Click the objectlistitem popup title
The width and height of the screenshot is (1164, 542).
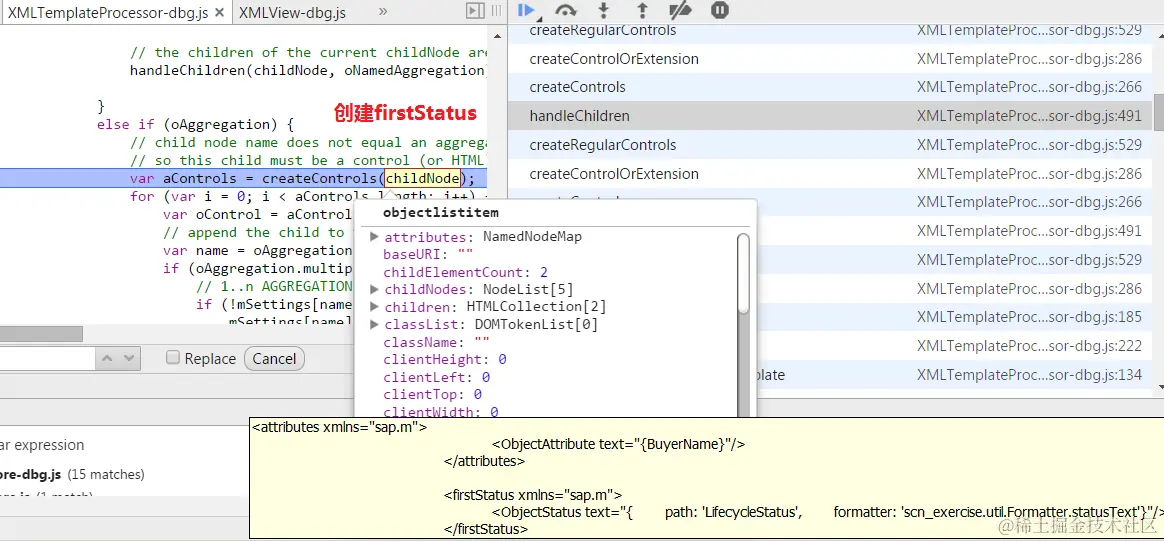[x=440, y=213]
